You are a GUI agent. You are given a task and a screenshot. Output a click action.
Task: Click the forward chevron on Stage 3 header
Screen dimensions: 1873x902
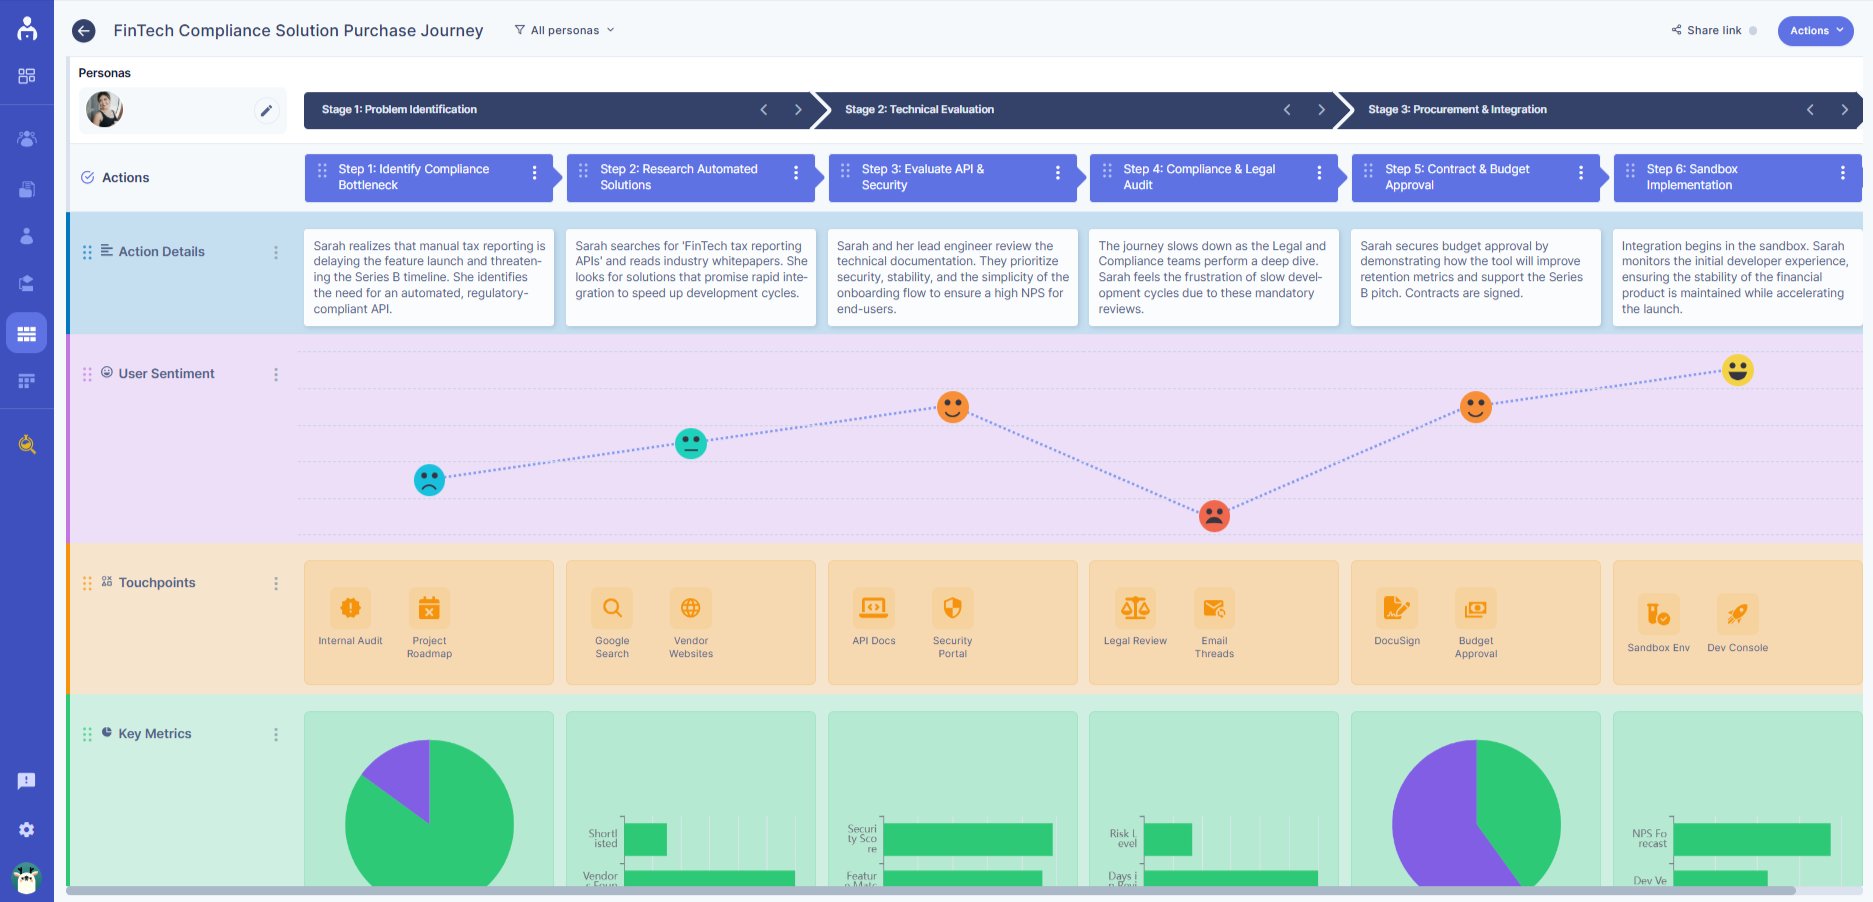pos(1845,110)
